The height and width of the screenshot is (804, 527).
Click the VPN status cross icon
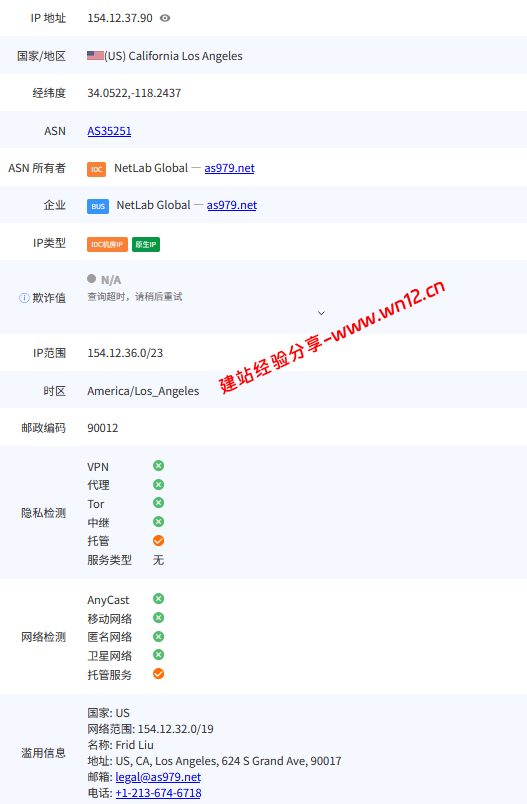[x=158, y=466]
